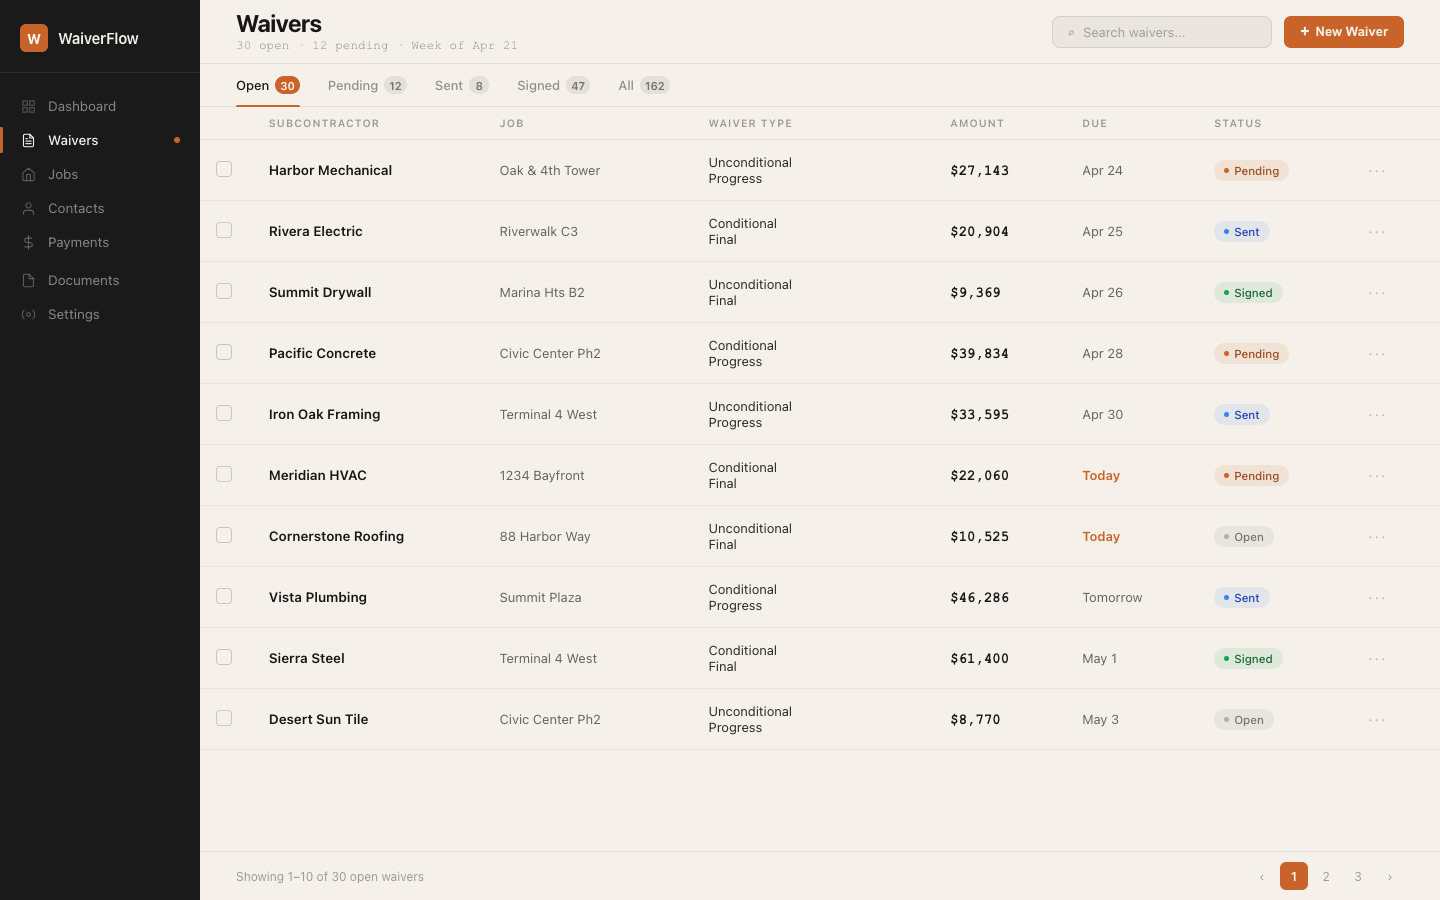Go to Waivers in the sidebar
1440x900 pixels.
click(100, 140)
